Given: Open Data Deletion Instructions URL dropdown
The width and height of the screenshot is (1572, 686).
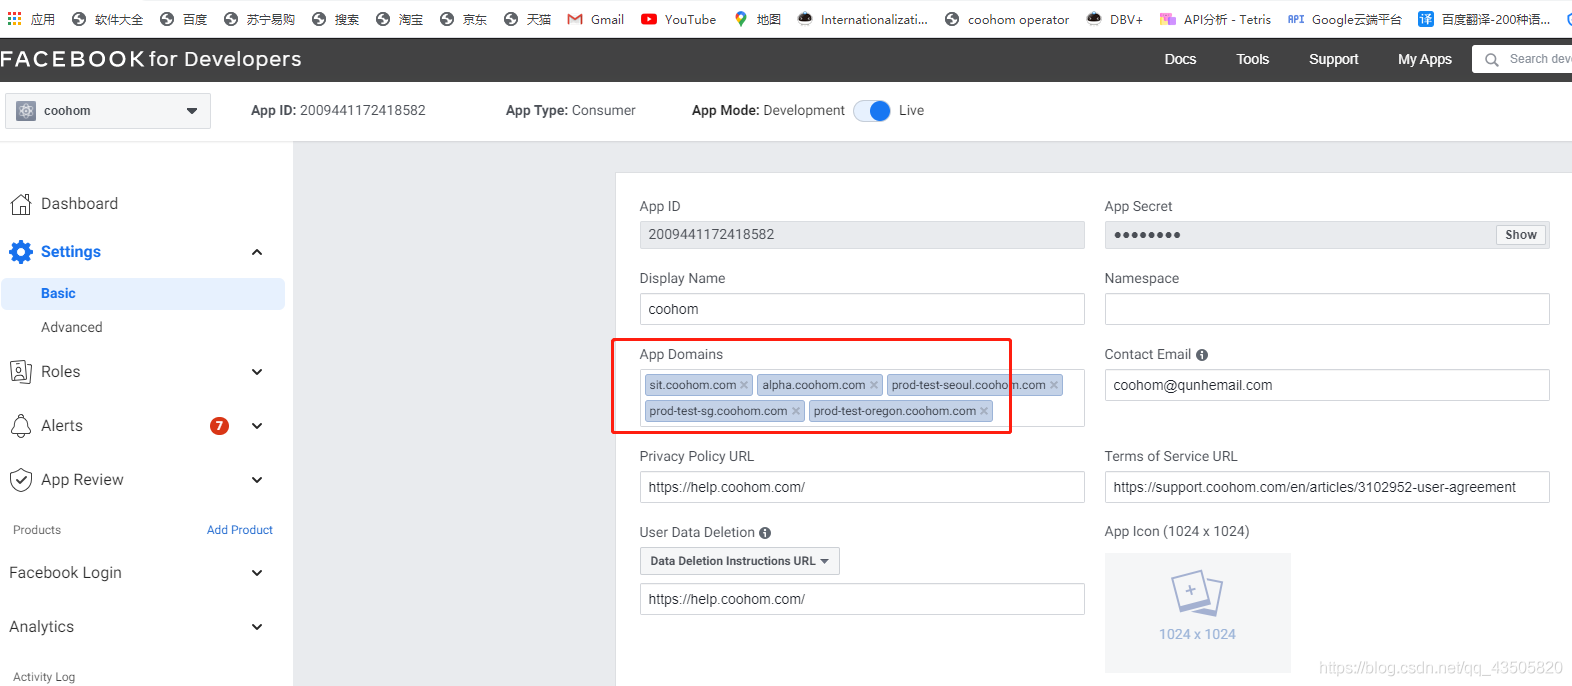Looking at the screenshot, I should coord(740,561).
